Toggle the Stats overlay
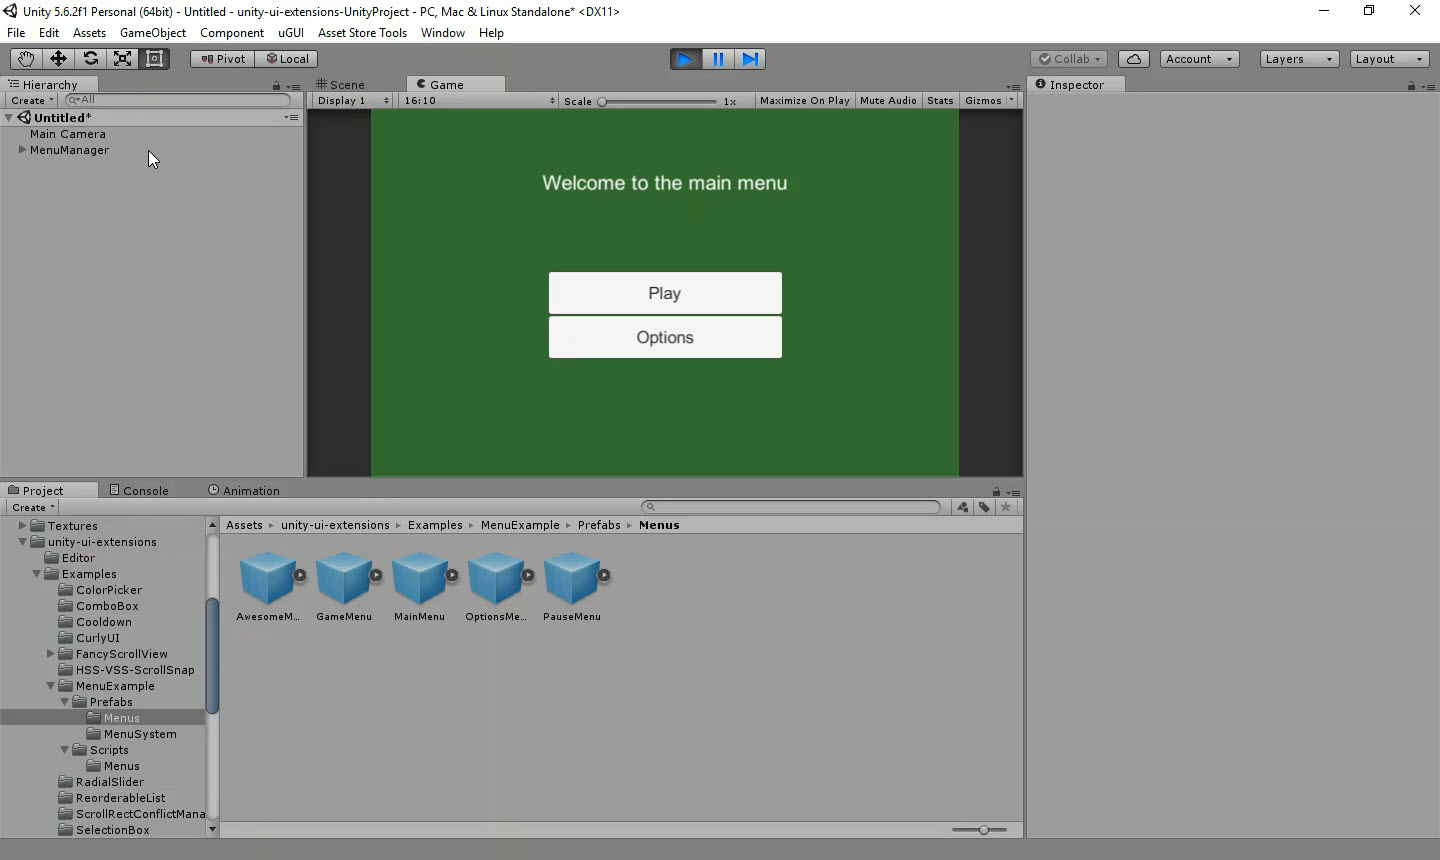Screen dimensions: 1440x860 pyautogui.click(x=940, y=101)
